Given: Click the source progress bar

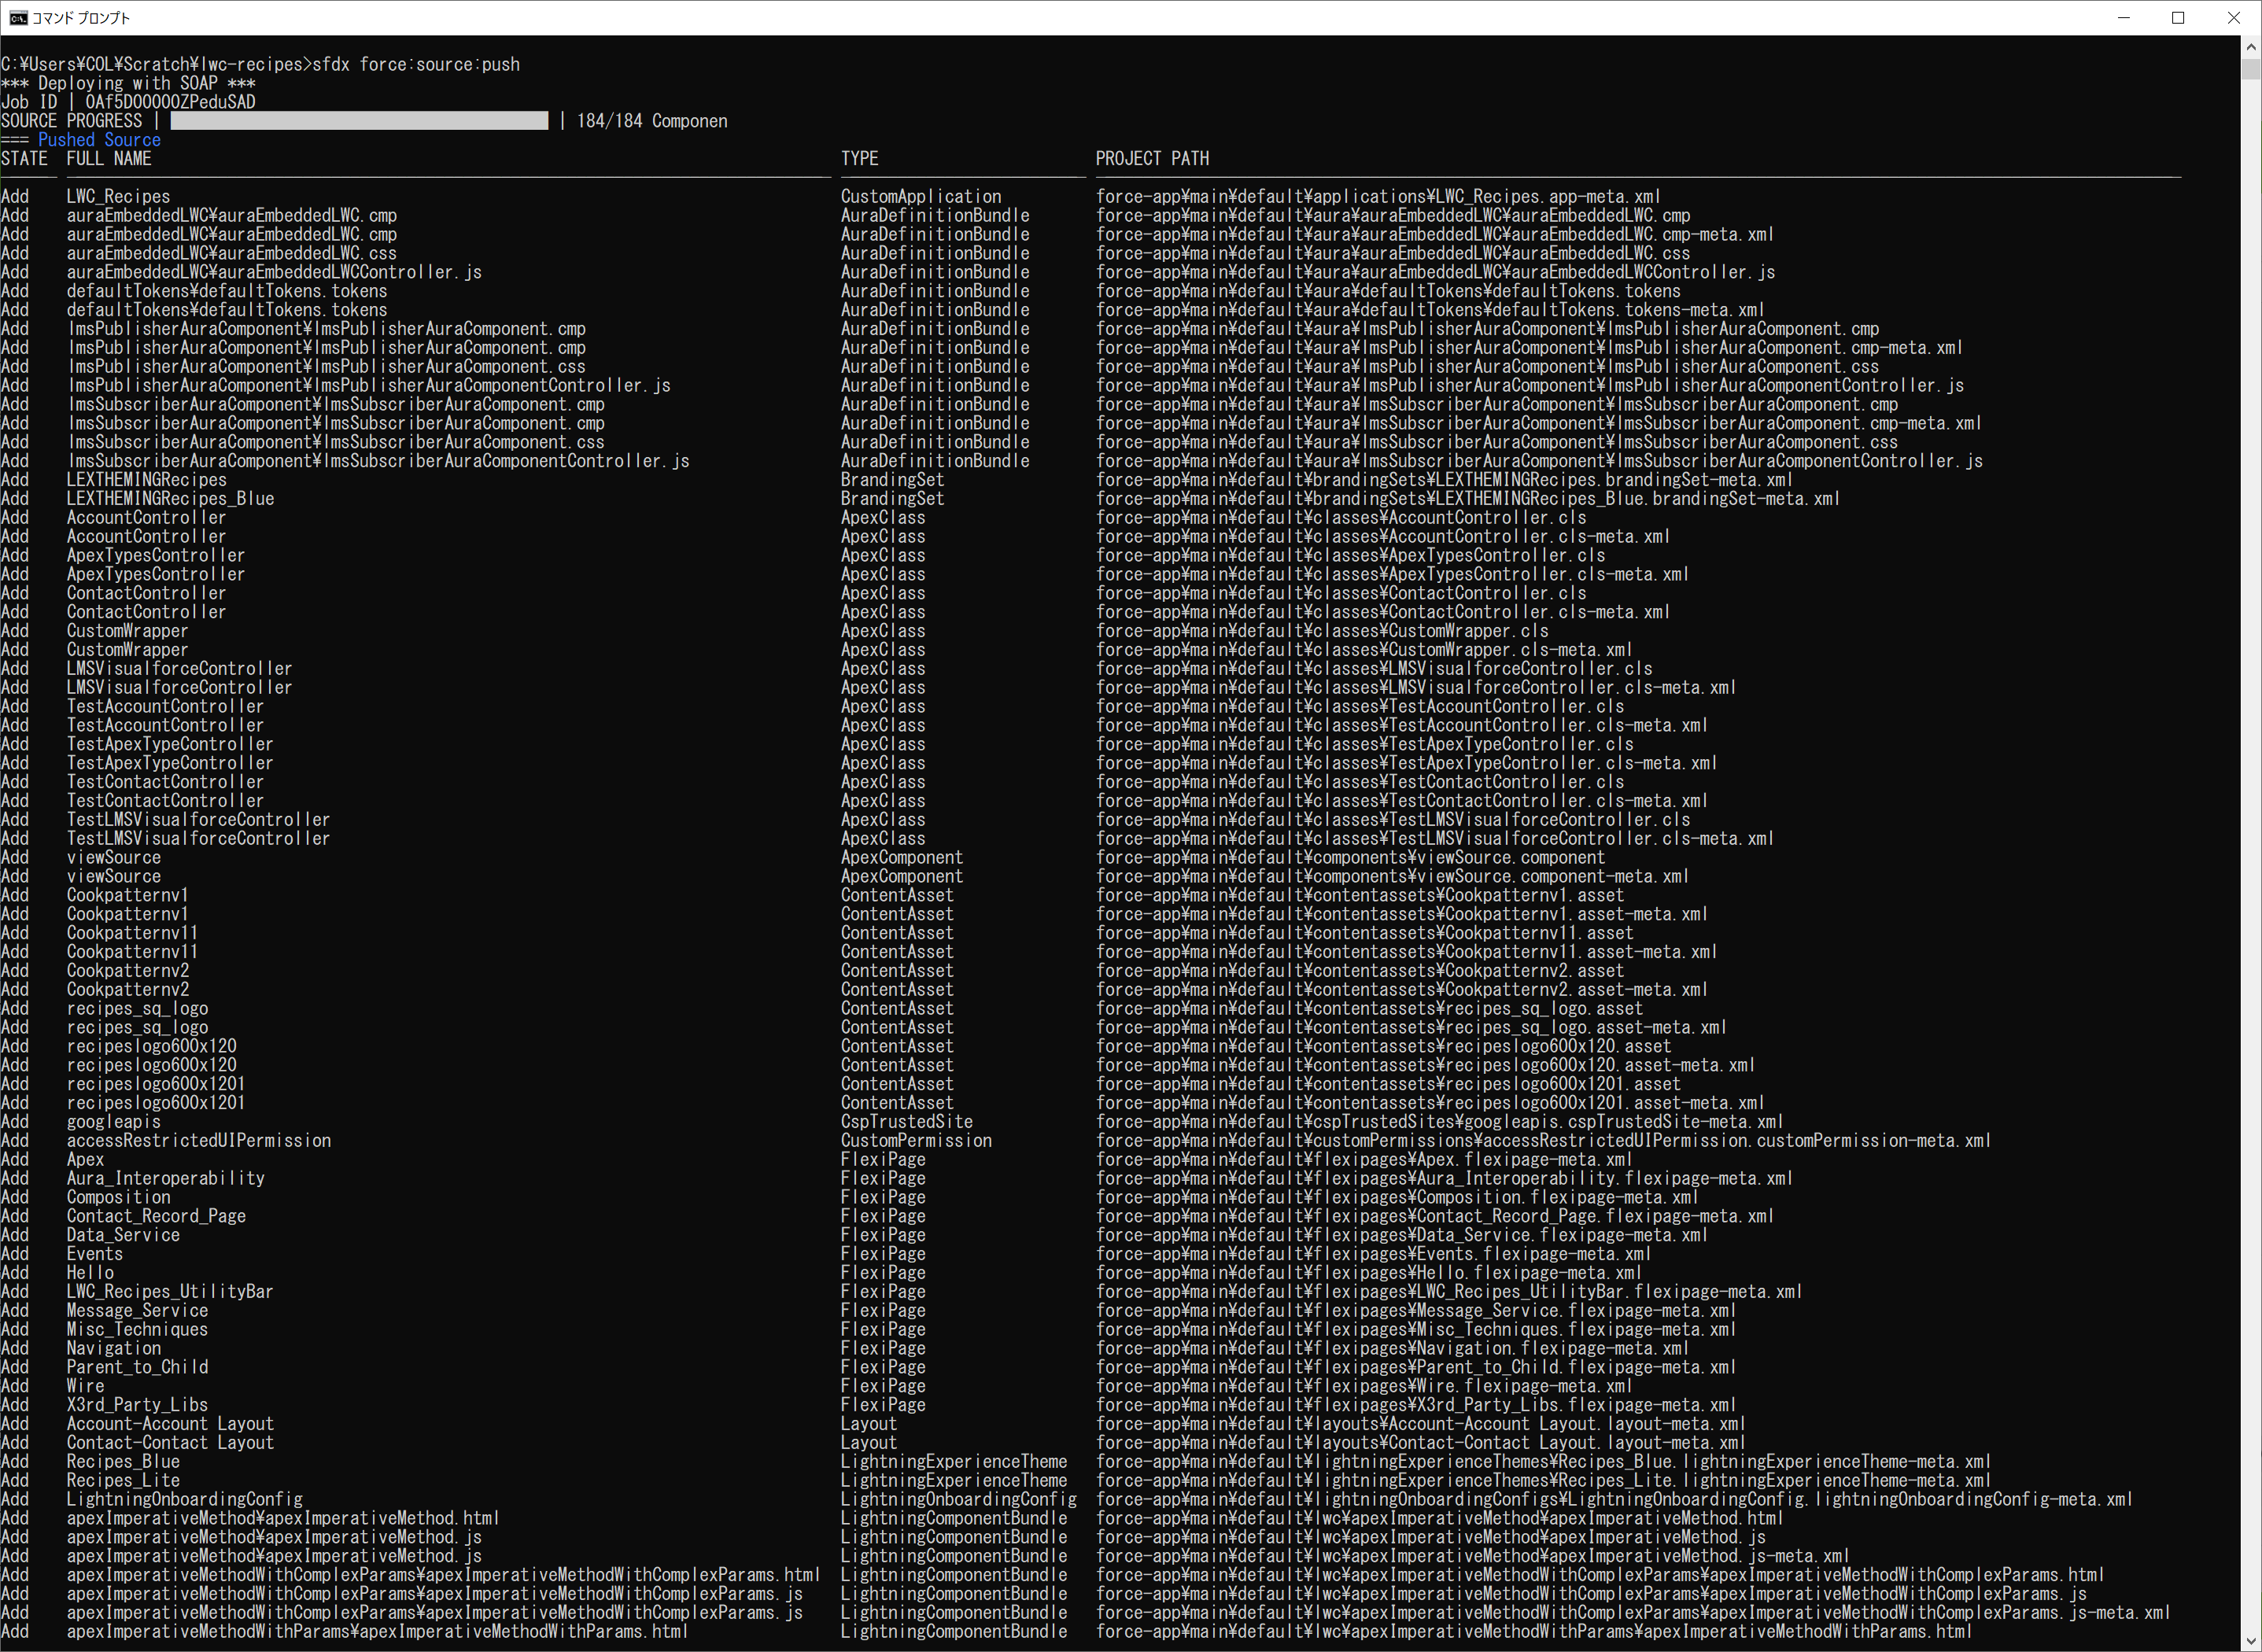Looking at the screenshot, I should pos(359,121).
